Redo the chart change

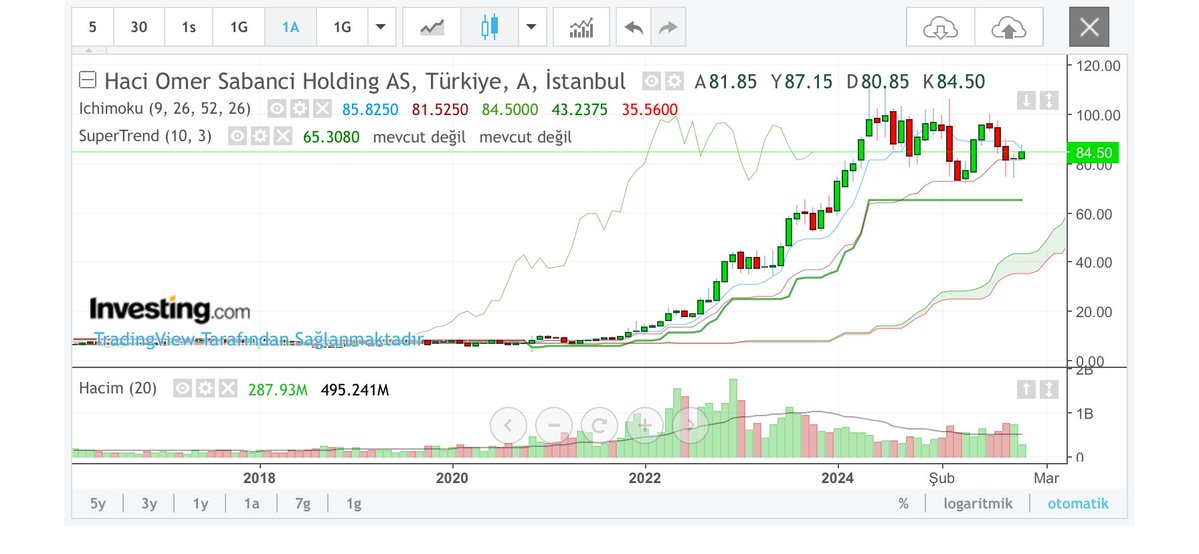(x=668, y=28)
